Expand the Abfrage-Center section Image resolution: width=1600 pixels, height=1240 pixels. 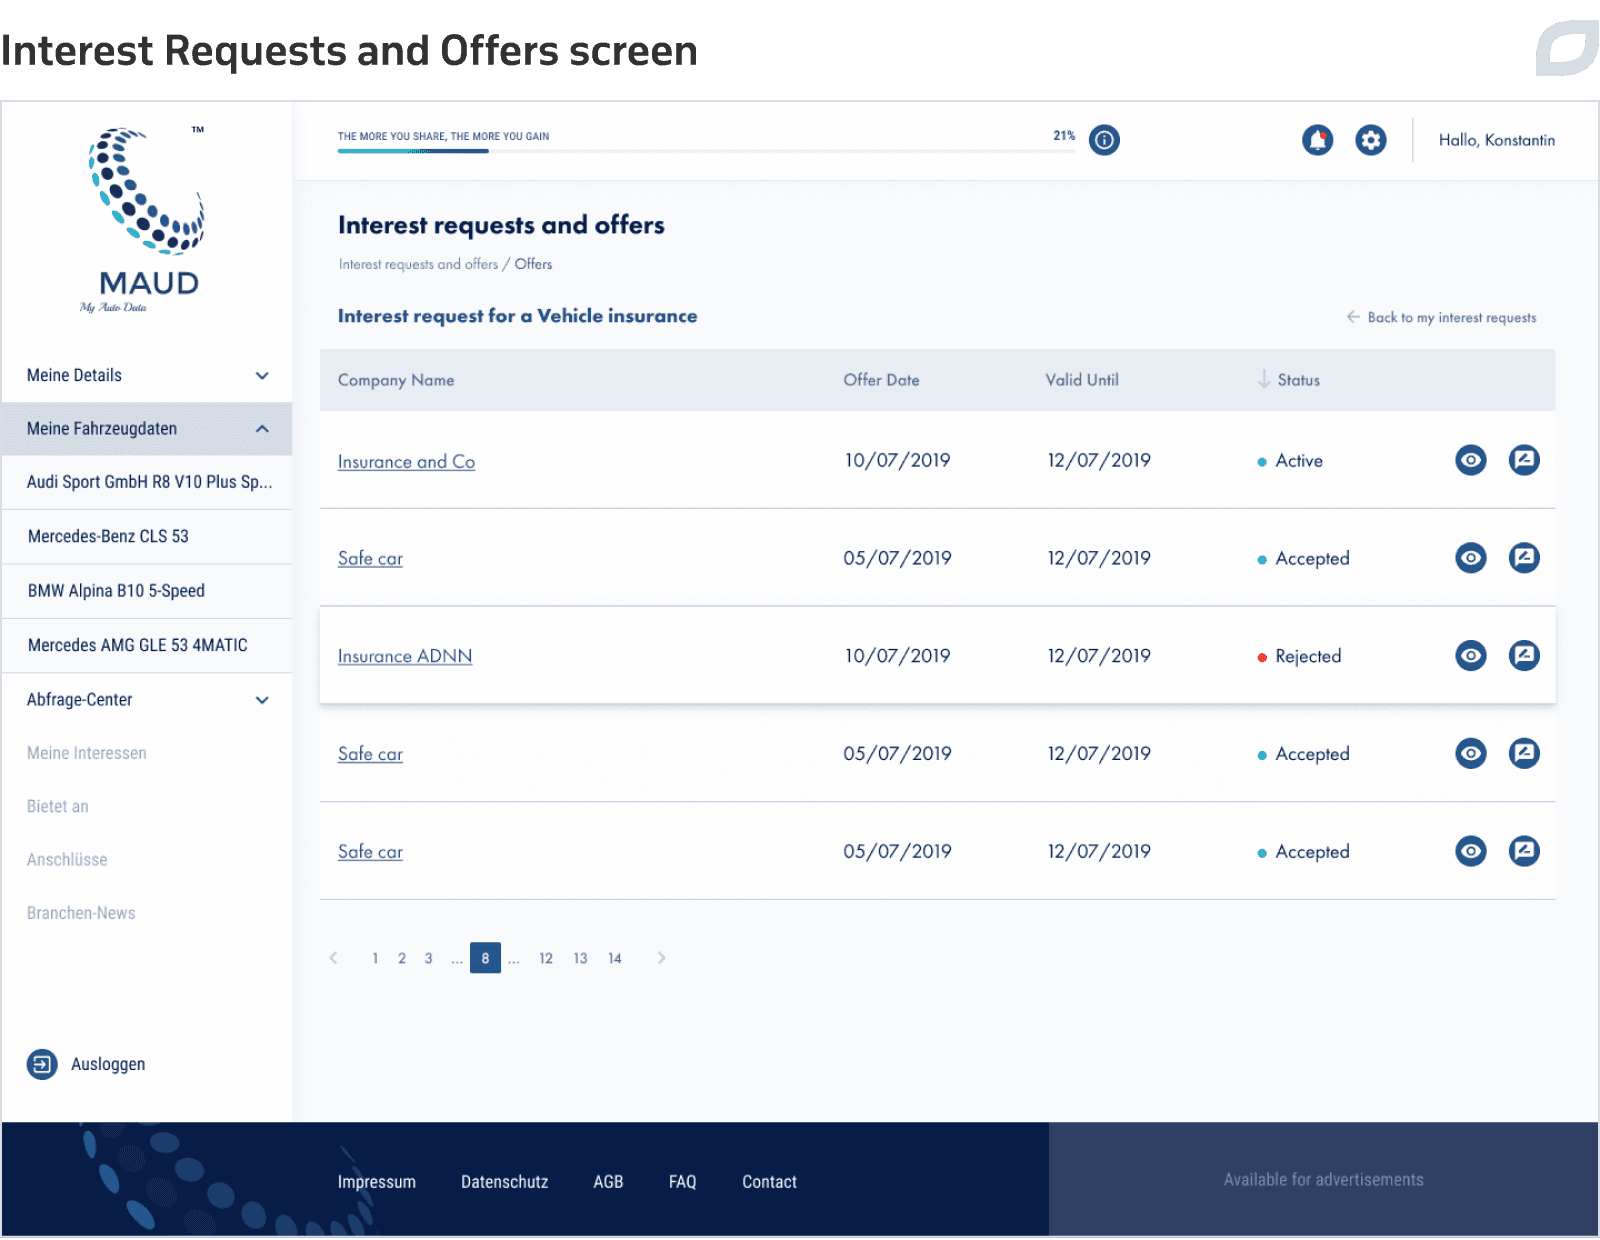[147, 700]
